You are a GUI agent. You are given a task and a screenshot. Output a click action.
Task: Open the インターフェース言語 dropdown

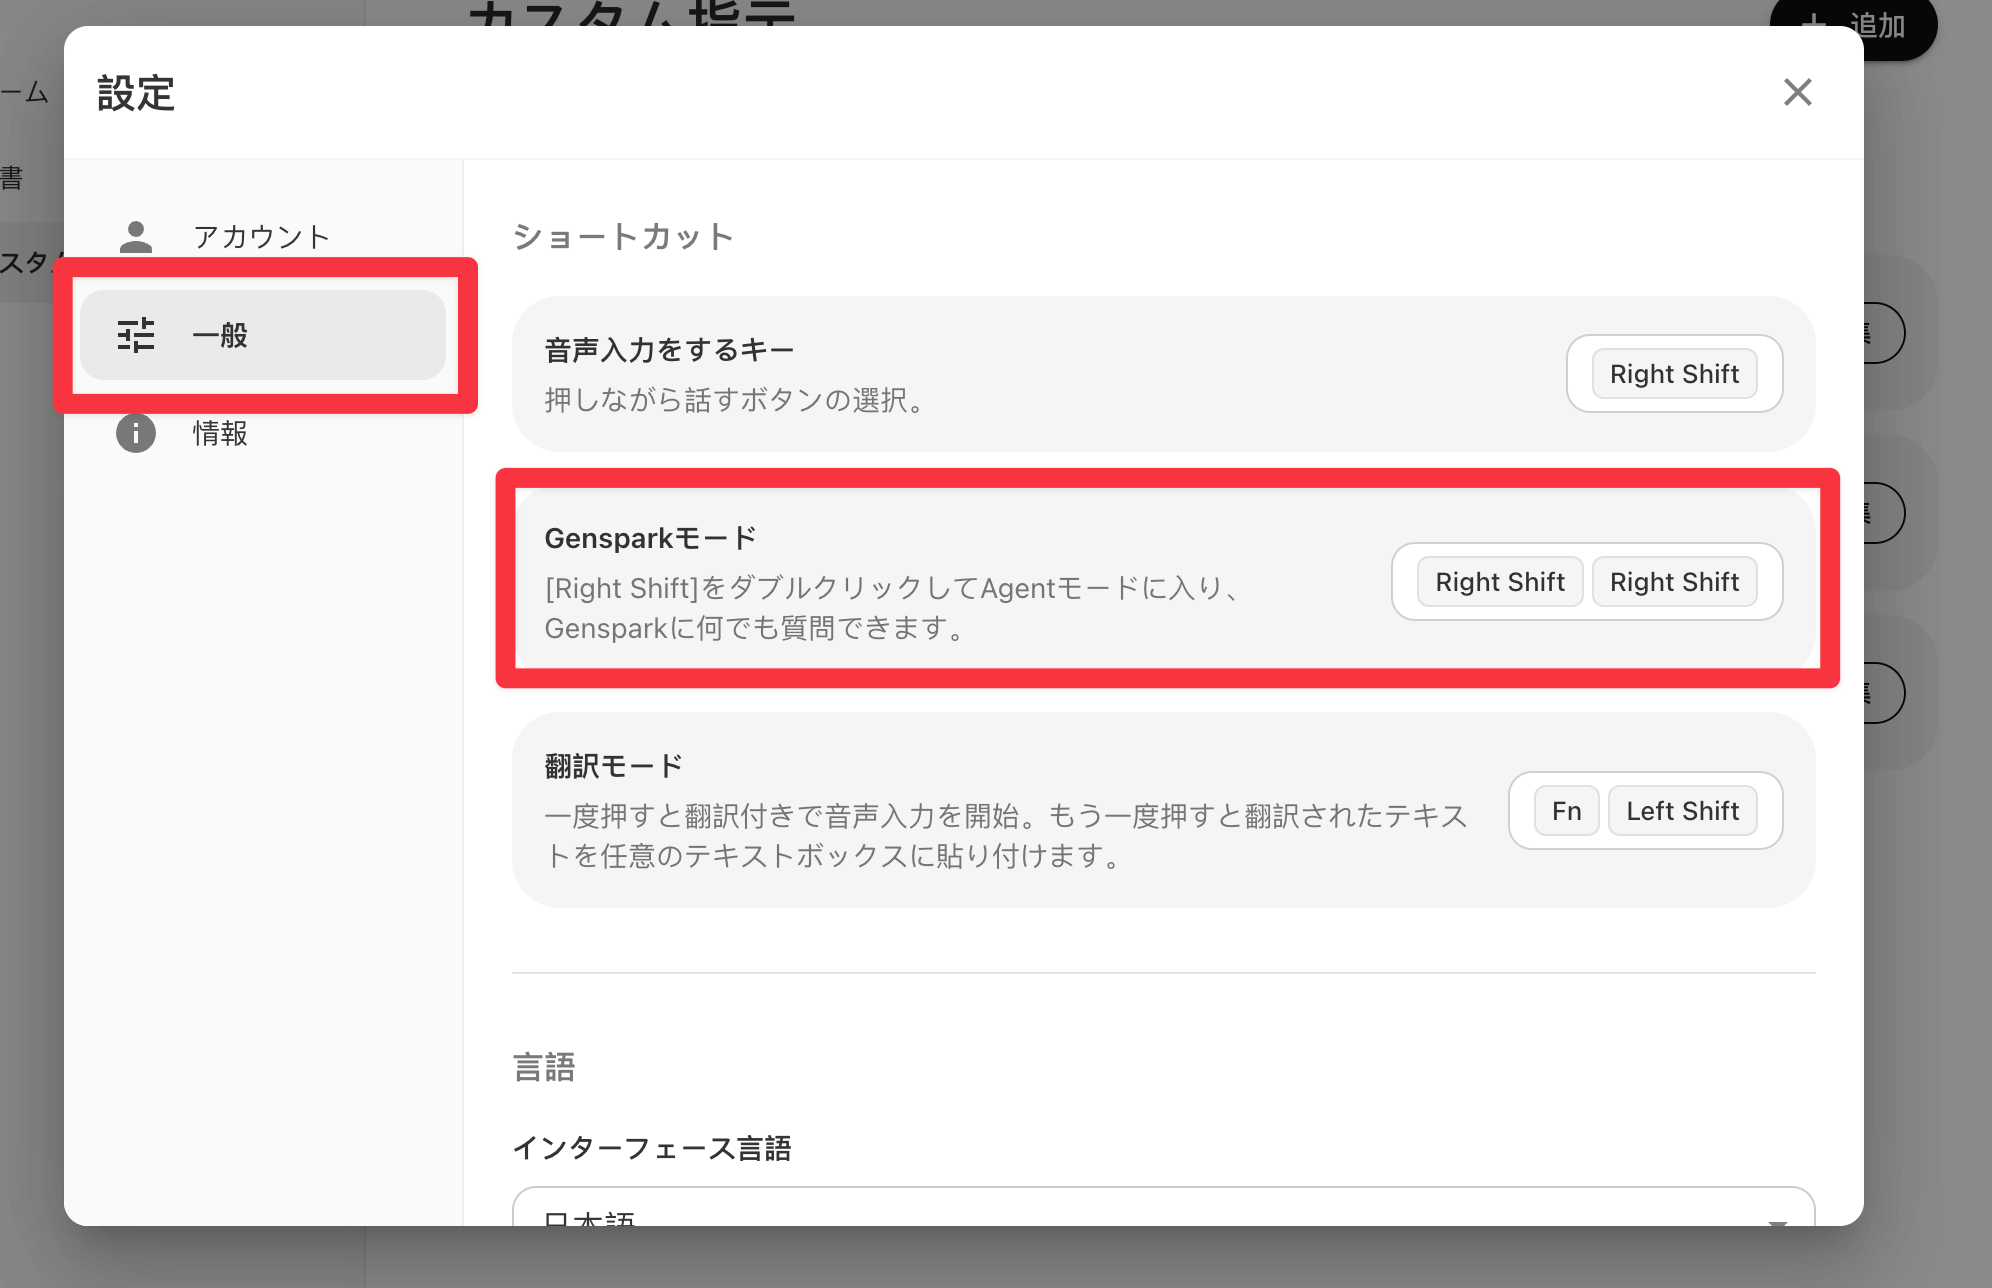pyautogui.click(x=1162, y=1208)
